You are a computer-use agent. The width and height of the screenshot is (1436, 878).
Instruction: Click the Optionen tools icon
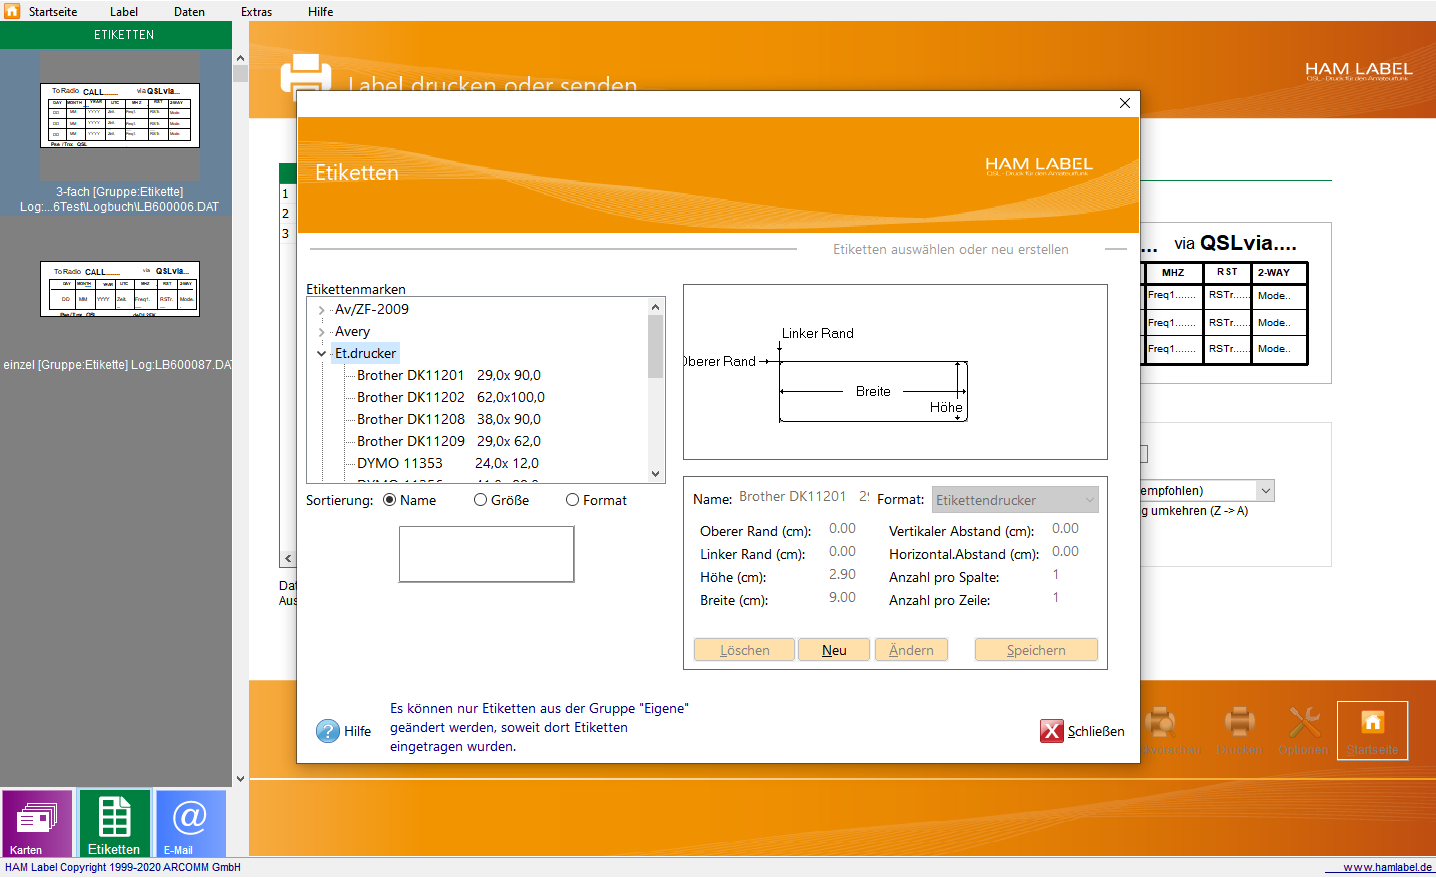[x=1303, y=731]
